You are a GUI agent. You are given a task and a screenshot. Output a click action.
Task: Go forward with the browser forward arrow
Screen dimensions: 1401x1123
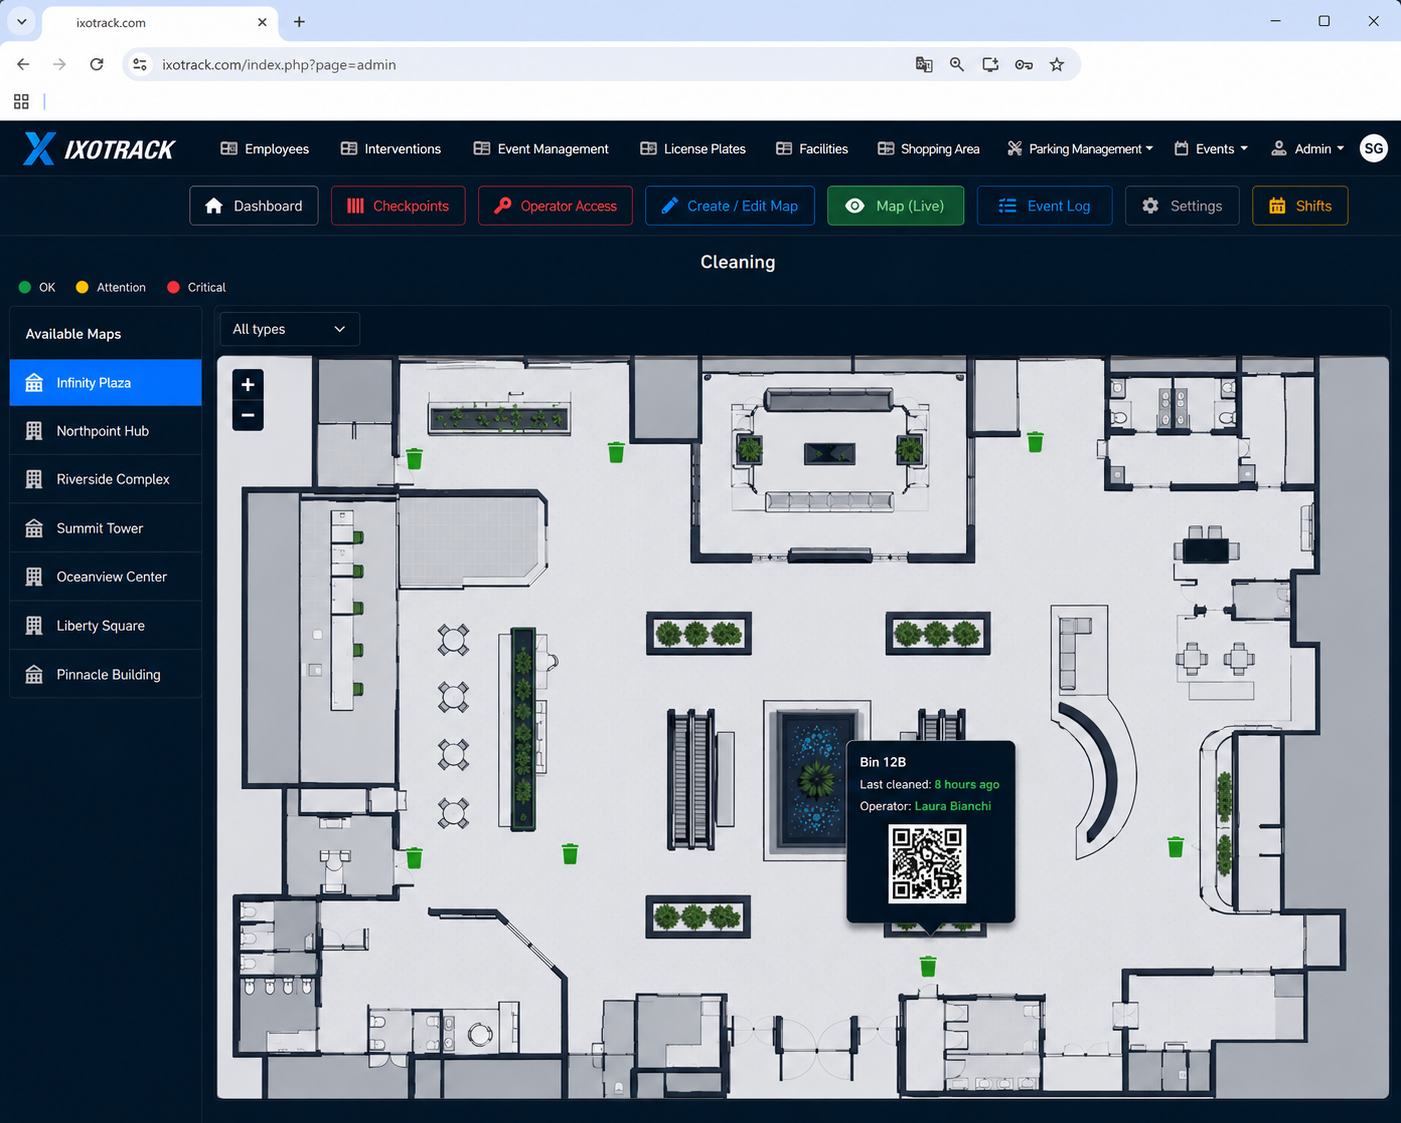click(59, 64)
